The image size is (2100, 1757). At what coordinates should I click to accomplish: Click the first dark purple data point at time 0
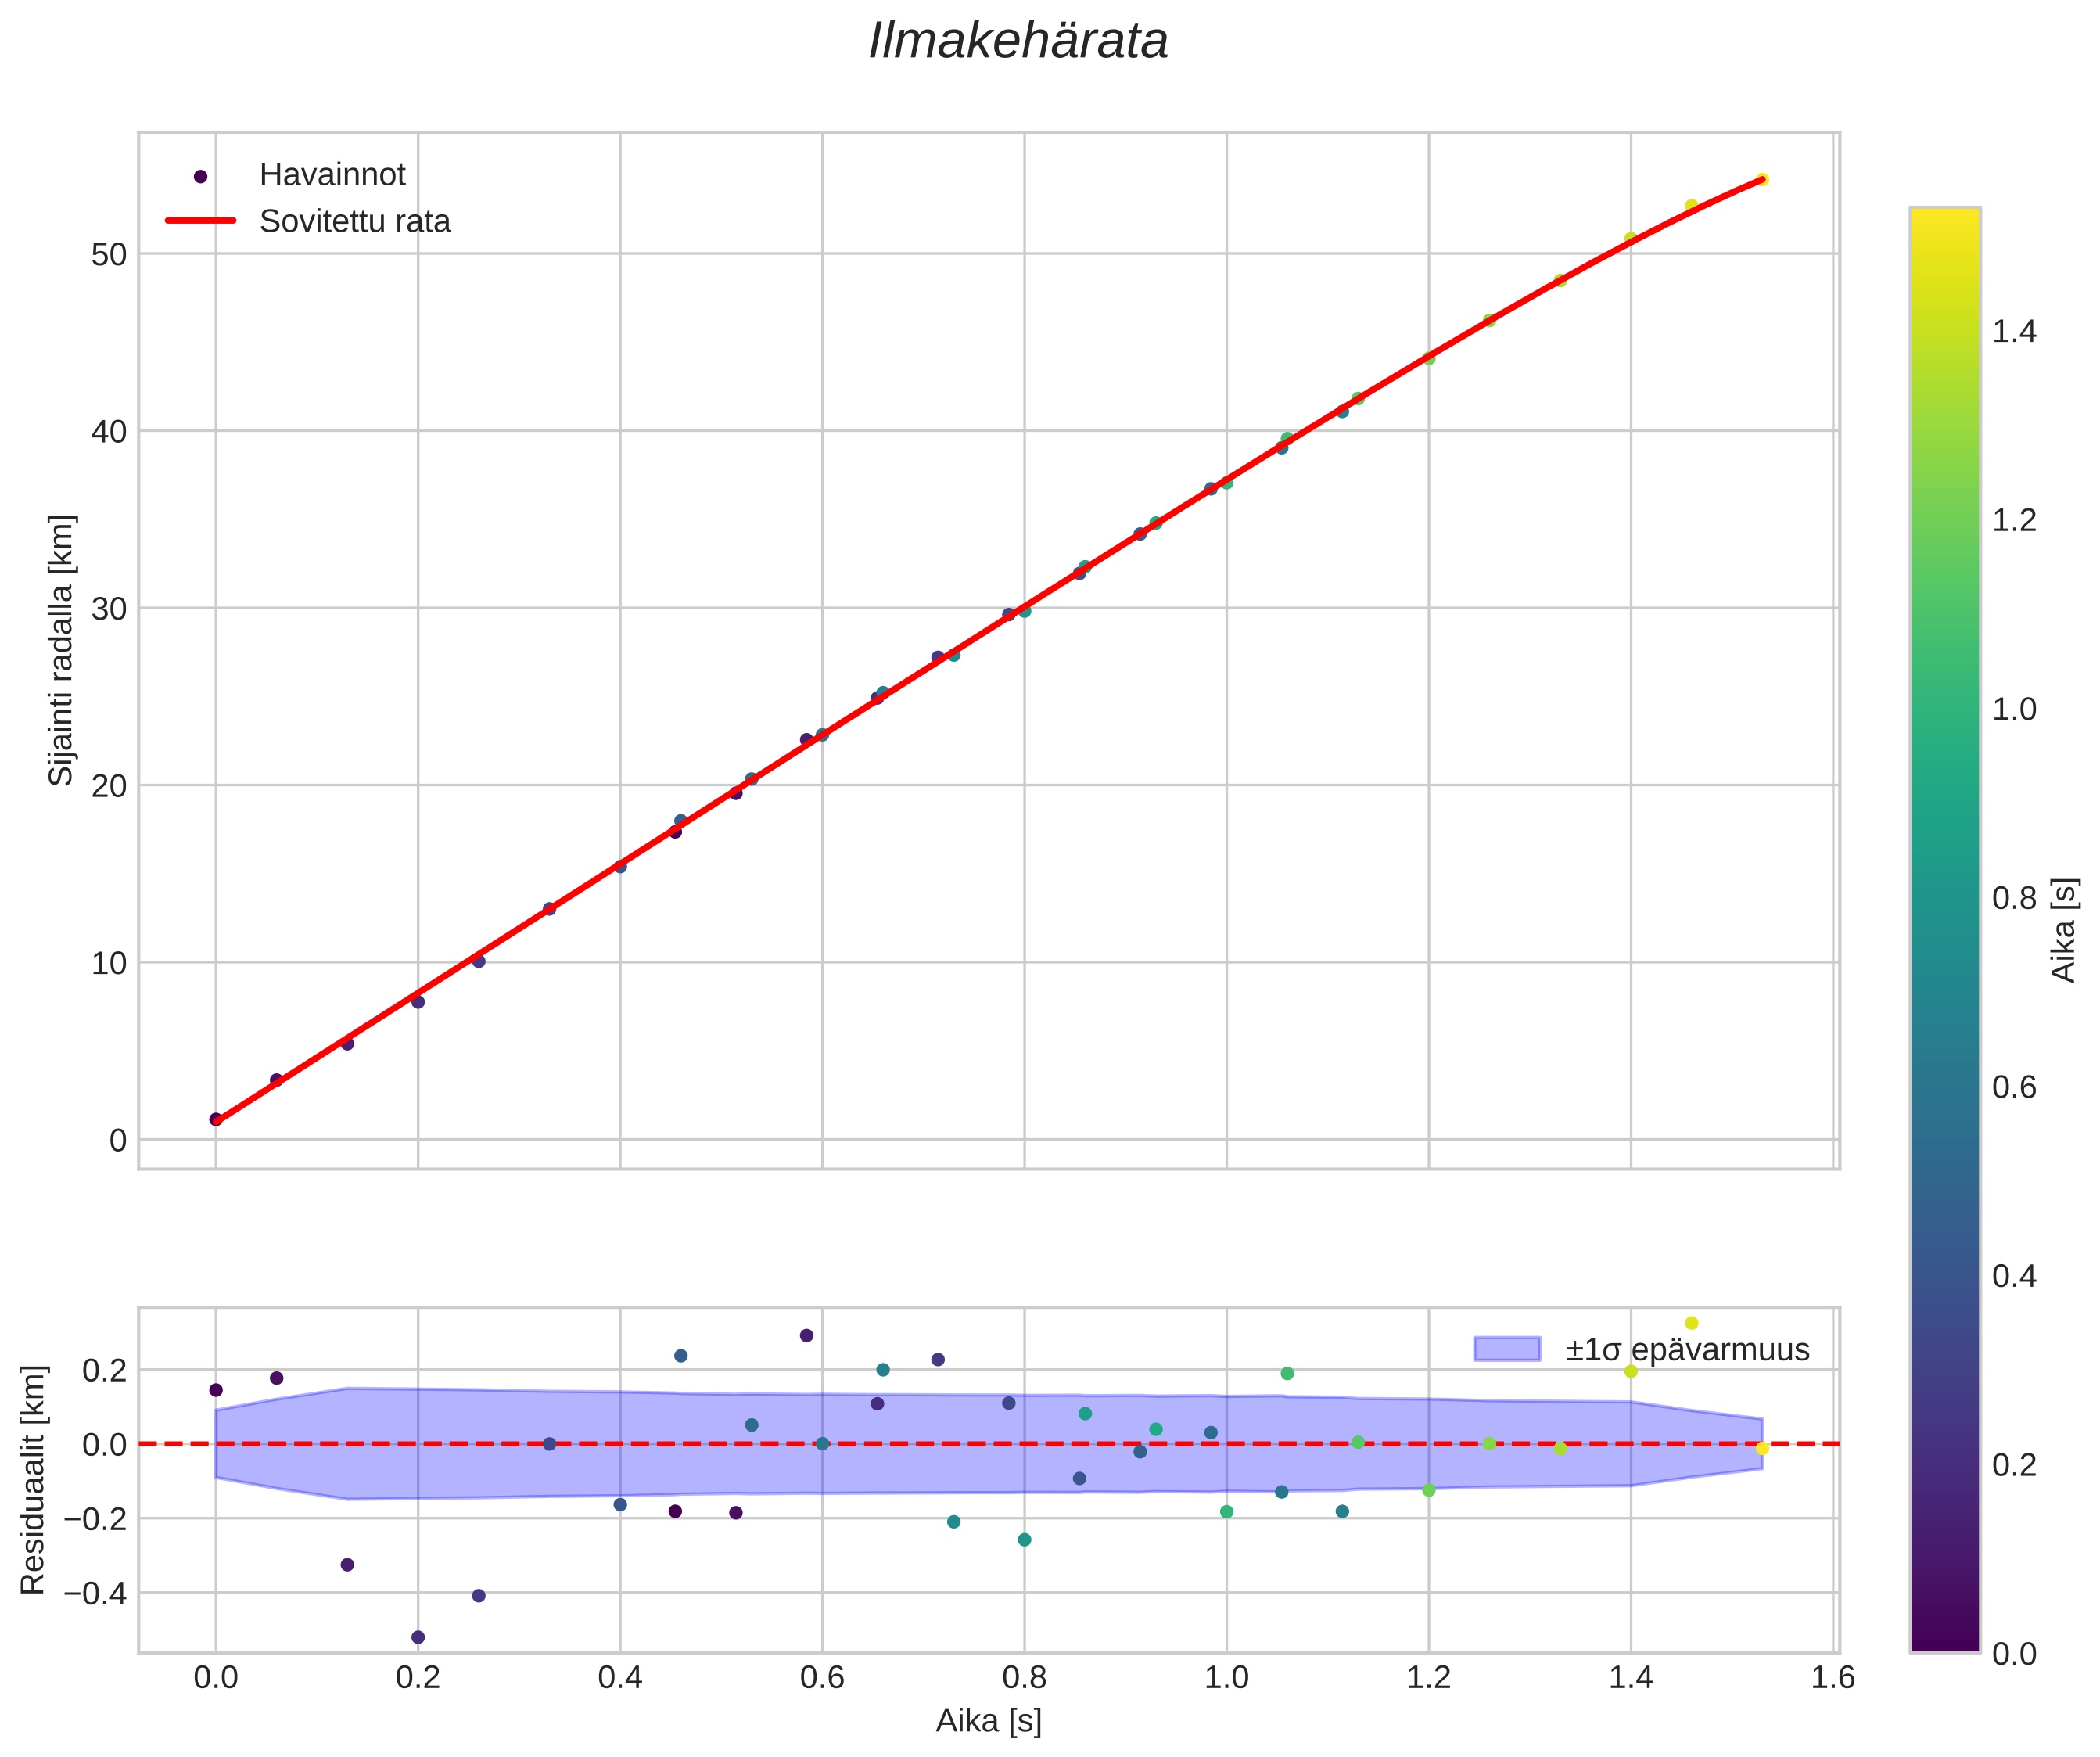pyautogui.click(x=216, y=1119)
